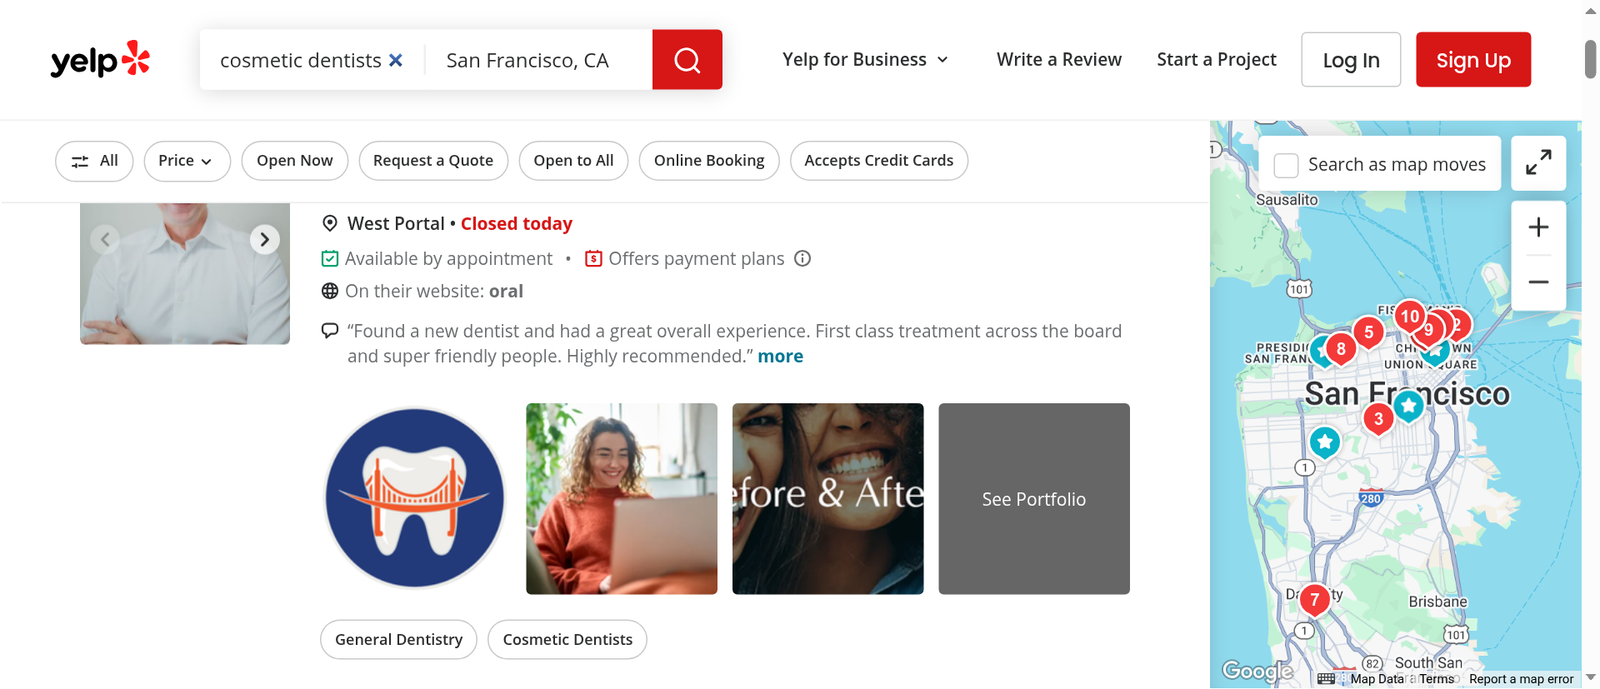This screenshot has height=689, width=1600.
Task: Enable Search as map moves checkbox
Action: (1286, 165)
